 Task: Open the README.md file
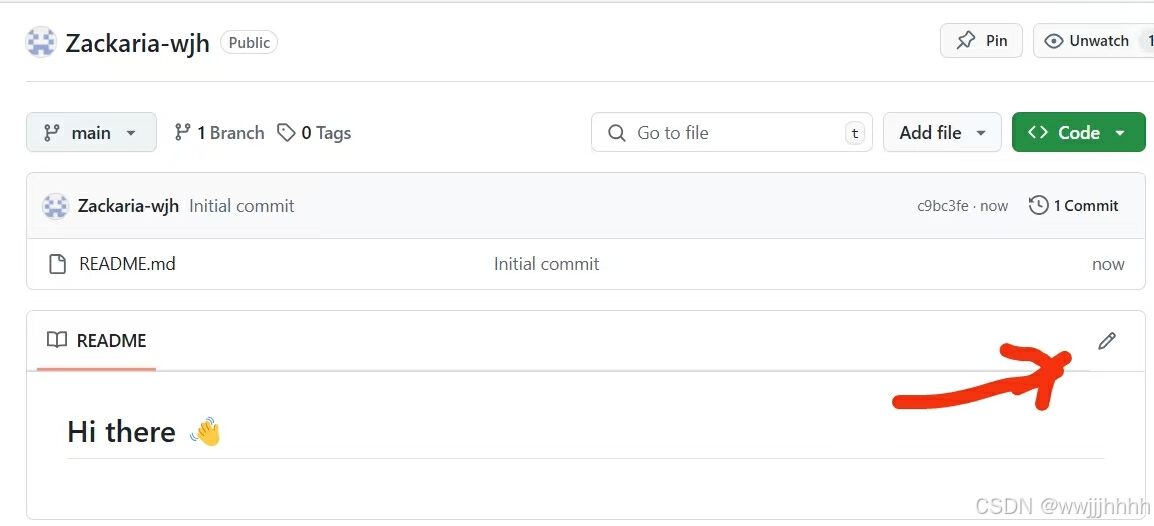pos(127,264)
